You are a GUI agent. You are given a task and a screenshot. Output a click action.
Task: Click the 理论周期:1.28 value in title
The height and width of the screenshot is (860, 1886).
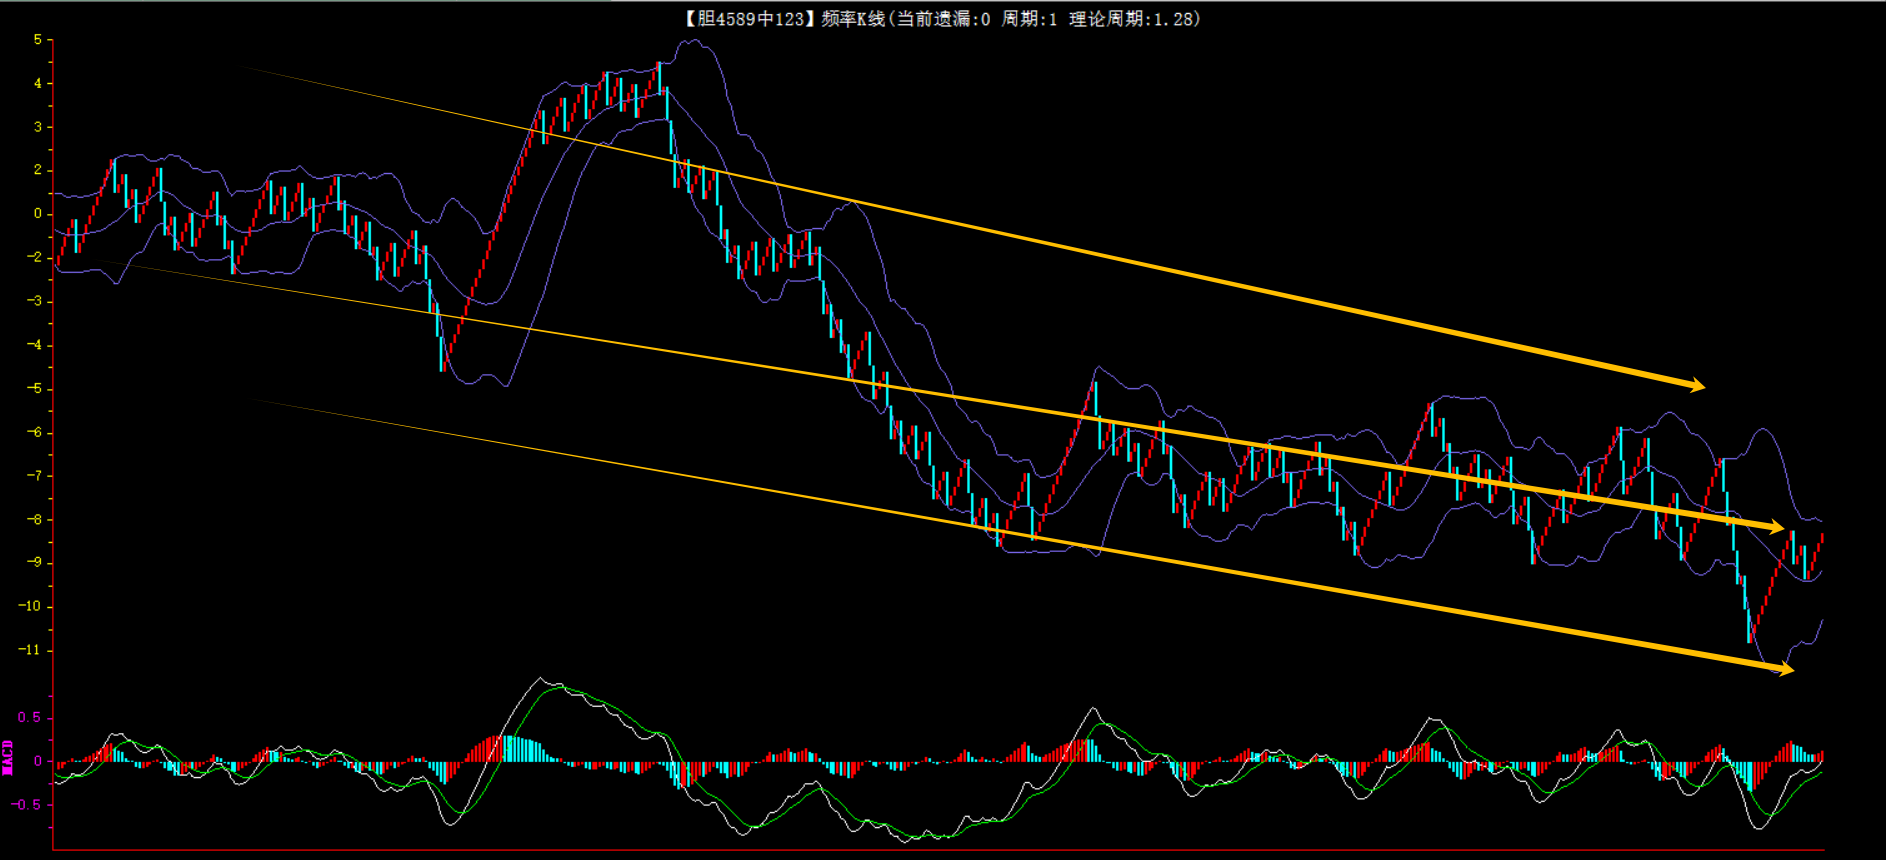pos(1132,19)
